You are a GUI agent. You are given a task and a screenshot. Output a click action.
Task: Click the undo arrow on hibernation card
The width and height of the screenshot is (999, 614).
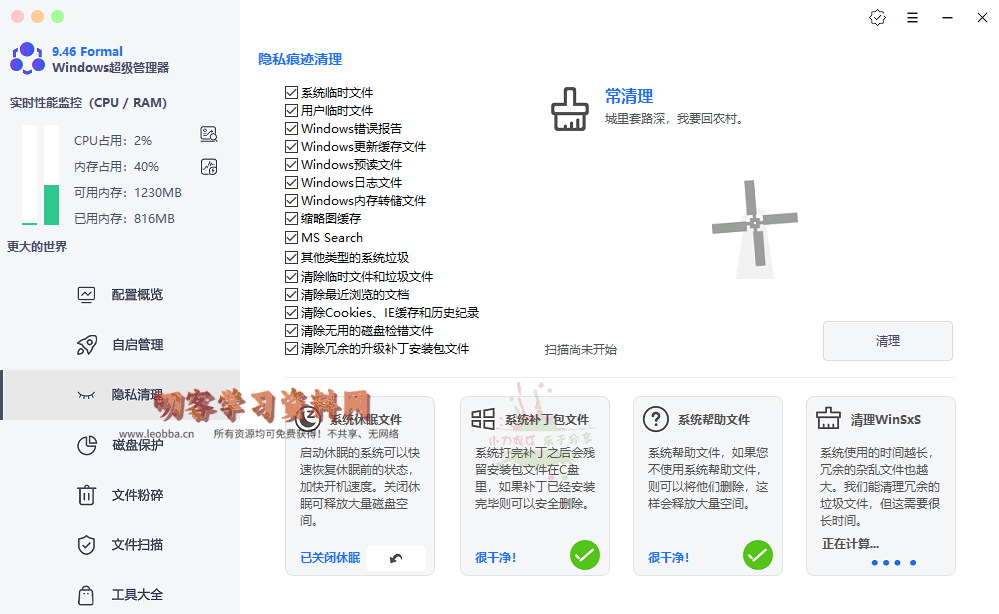click(396, 558)
